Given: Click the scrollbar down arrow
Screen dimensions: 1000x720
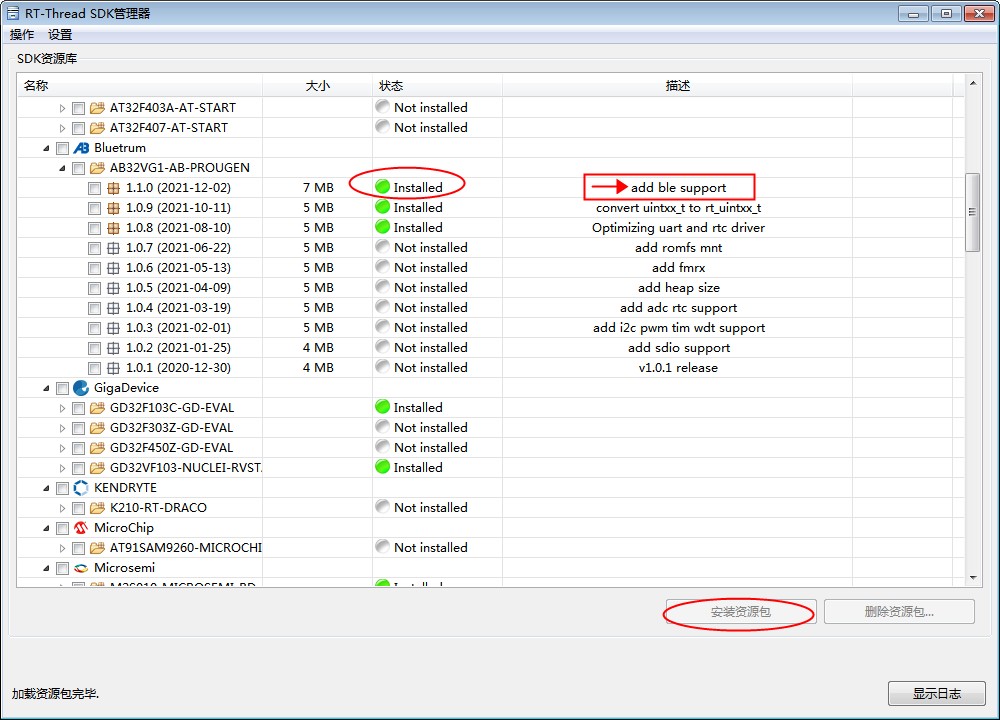Looking at the screenshot, I should click(x=973, y=578).
